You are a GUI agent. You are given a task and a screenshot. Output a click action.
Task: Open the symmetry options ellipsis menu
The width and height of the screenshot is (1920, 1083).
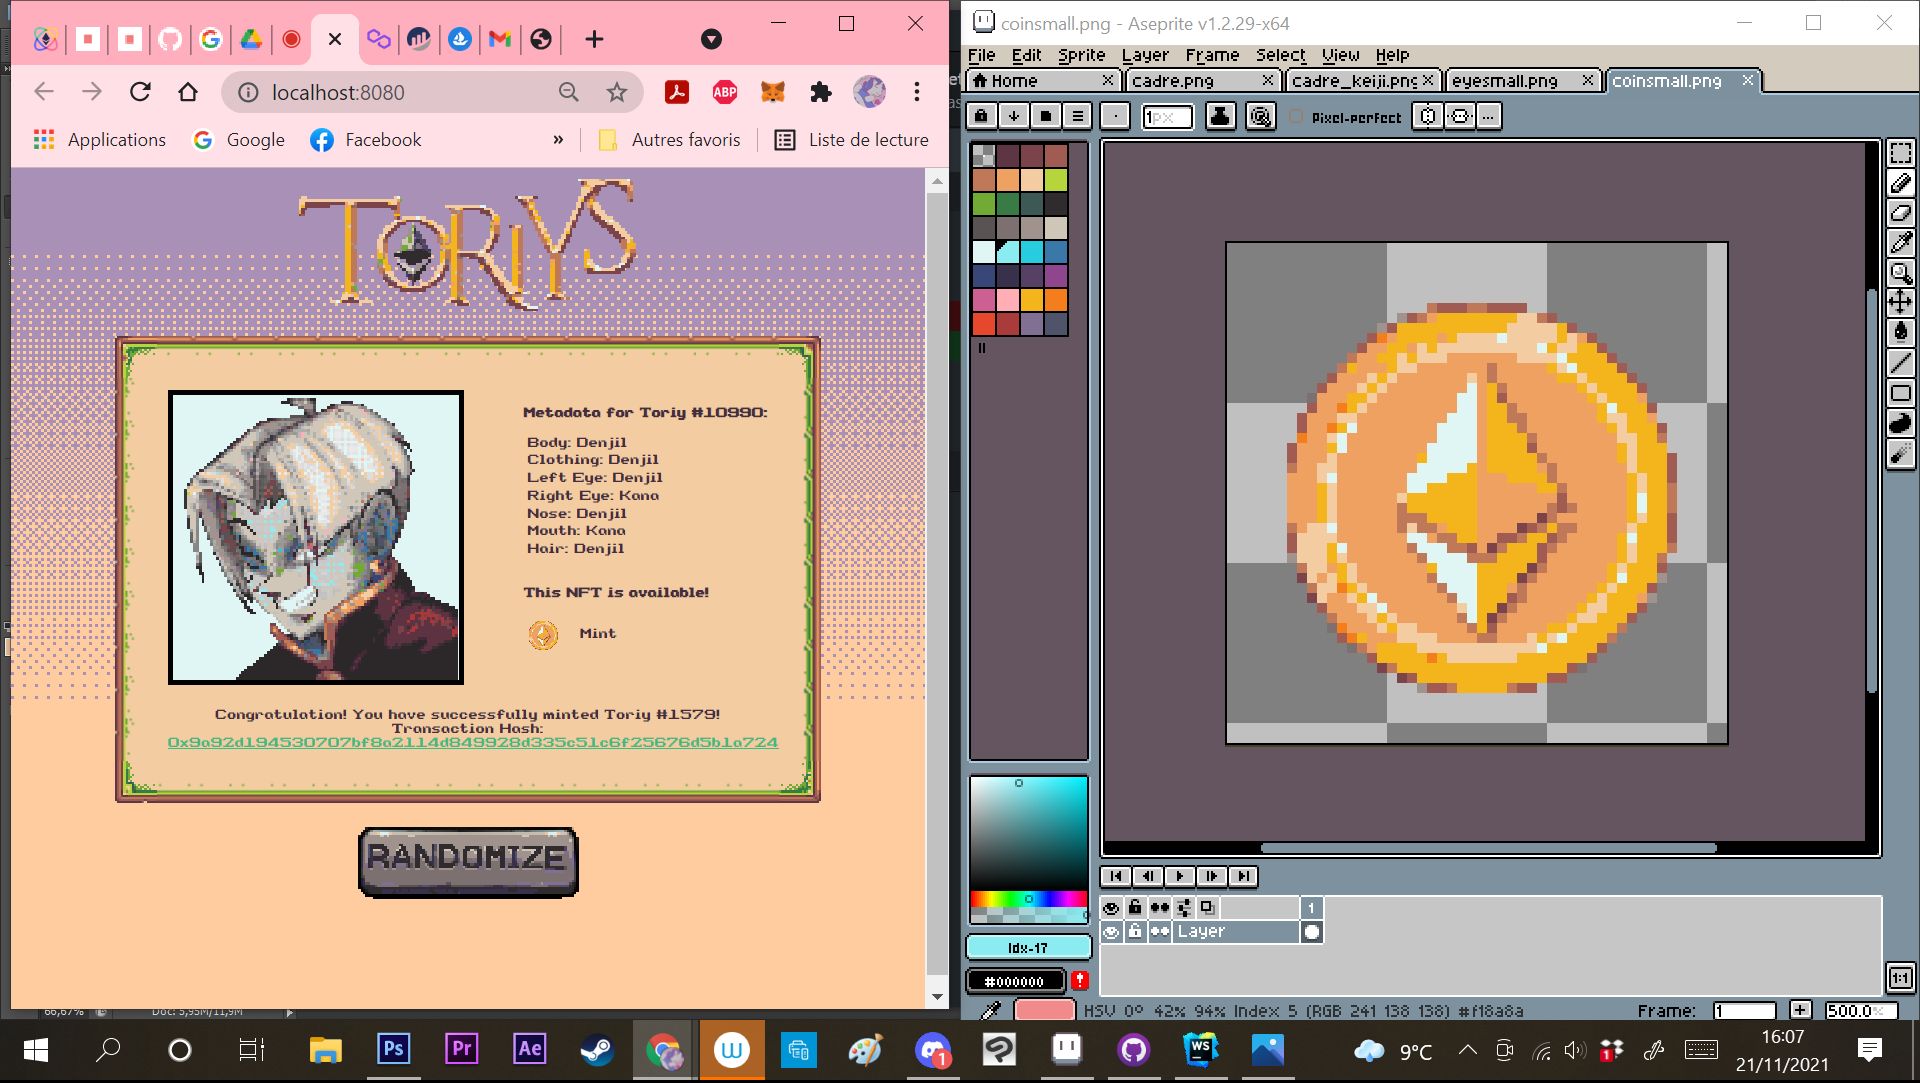coord(1489,116)
